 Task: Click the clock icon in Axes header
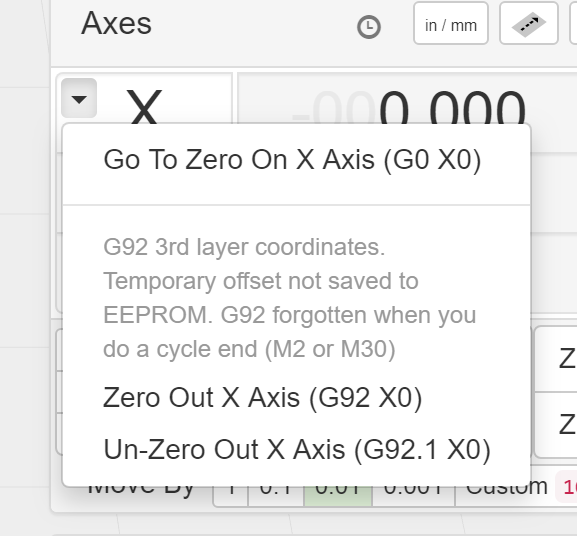point(369,27)
